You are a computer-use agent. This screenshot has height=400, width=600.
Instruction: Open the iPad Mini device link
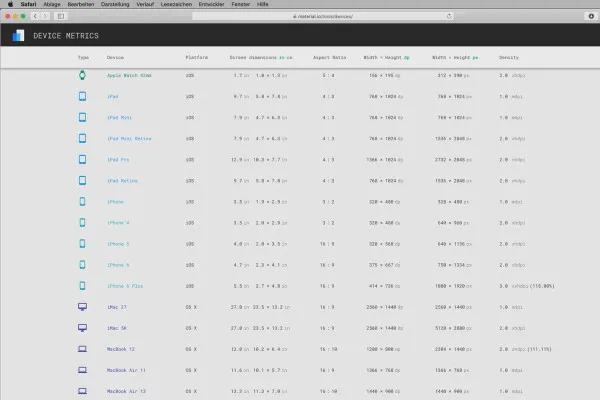(x=119, y=118)
